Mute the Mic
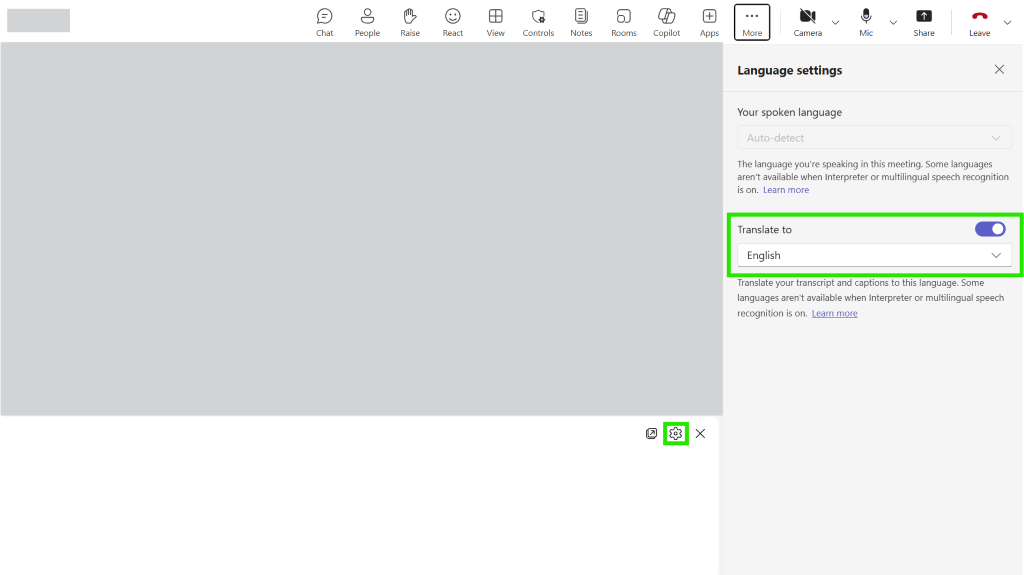 click(866, 22)
